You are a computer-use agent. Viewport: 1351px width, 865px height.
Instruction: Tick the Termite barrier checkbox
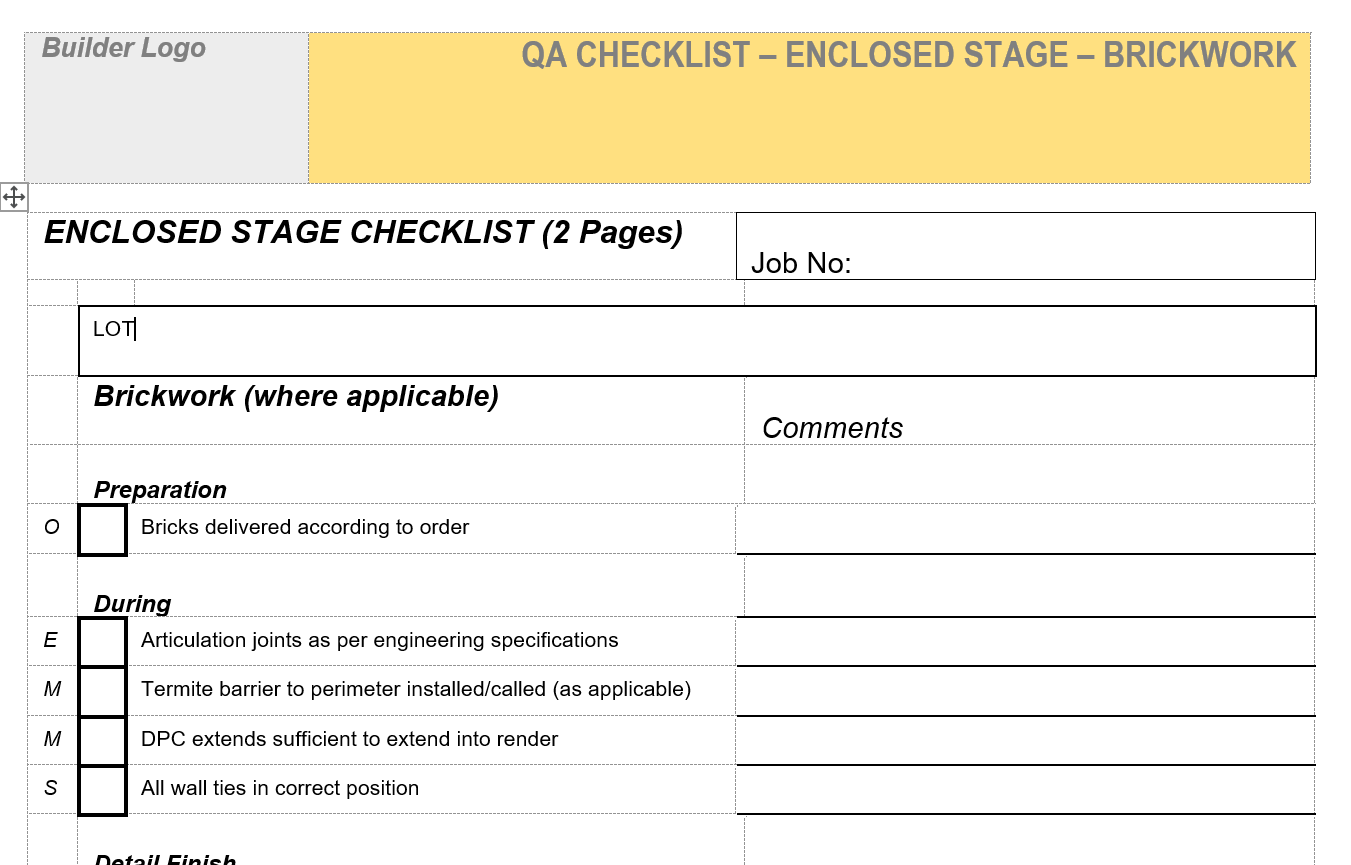tap(102, 690)
